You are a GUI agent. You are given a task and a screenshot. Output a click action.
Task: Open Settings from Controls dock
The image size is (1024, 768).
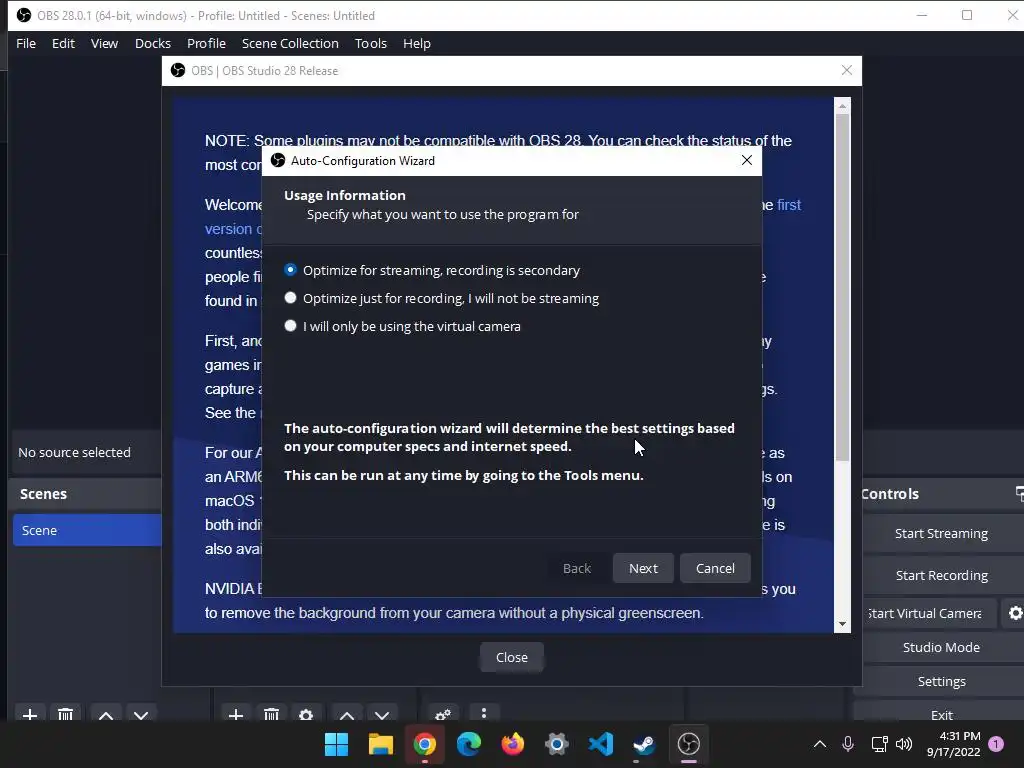coord(941,681)
